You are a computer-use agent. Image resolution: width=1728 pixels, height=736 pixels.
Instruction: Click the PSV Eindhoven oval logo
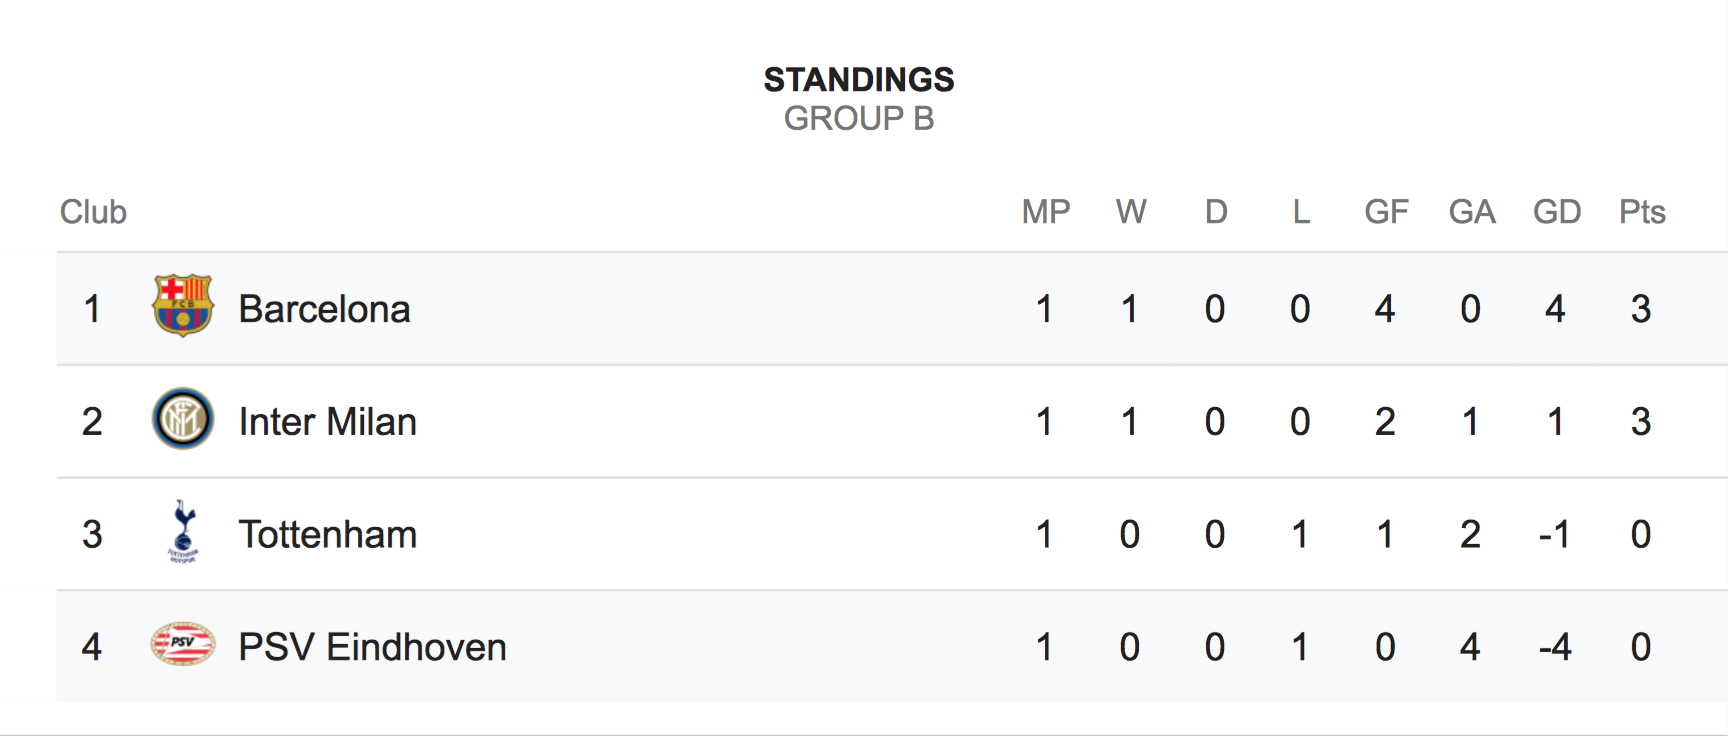coord(182,644)
